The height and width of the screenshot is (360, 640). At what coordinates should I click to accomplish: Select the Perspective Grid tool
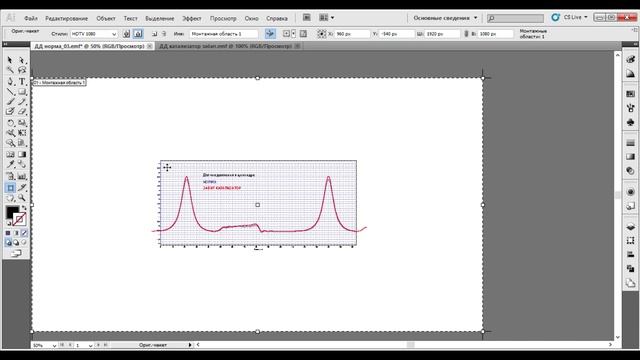[x=22, y=143]
